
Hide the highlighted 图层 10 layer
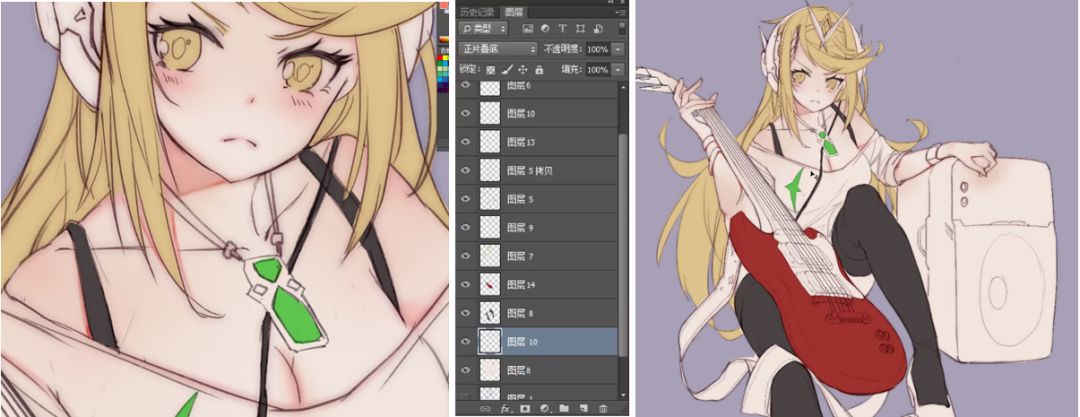[466, 341]
